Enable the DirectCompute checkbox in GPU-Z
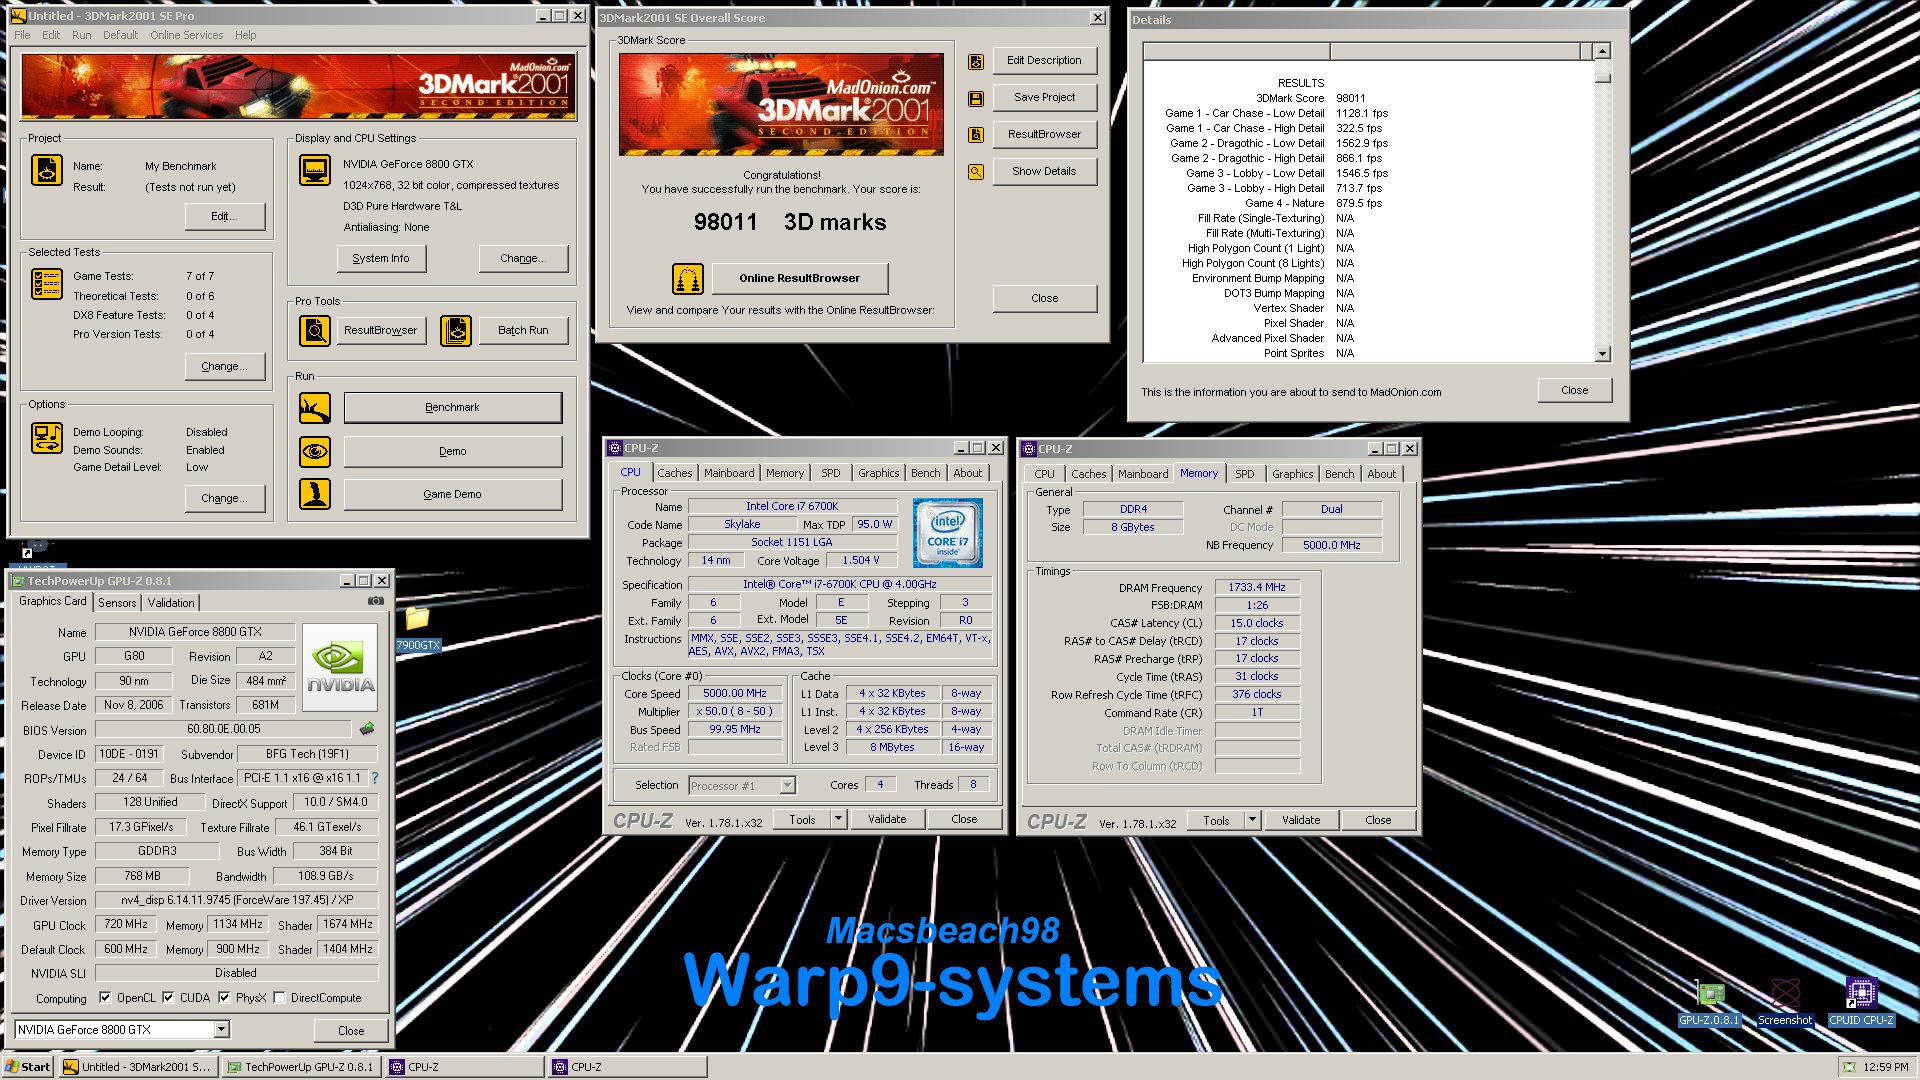This screenshot has height=1080, width=1920. [x=280, y=998]
